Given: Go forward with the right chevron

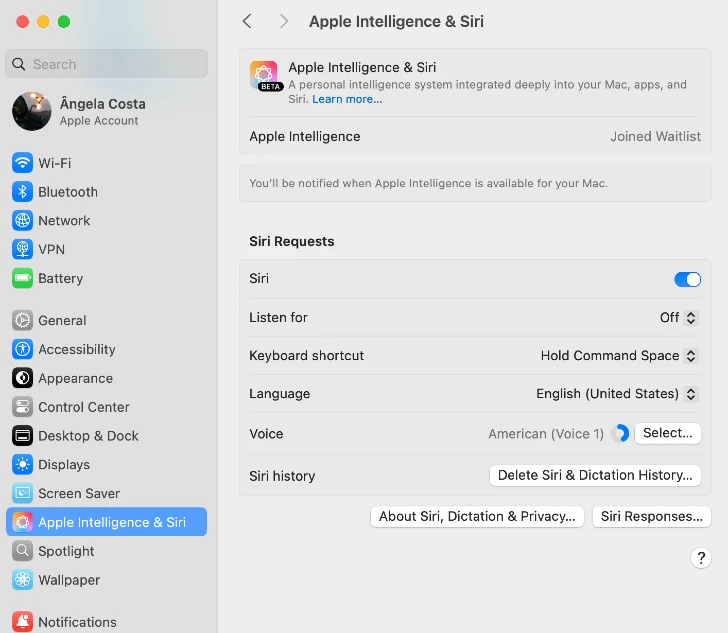Looking at the screenshot, I should pos(284,21).
